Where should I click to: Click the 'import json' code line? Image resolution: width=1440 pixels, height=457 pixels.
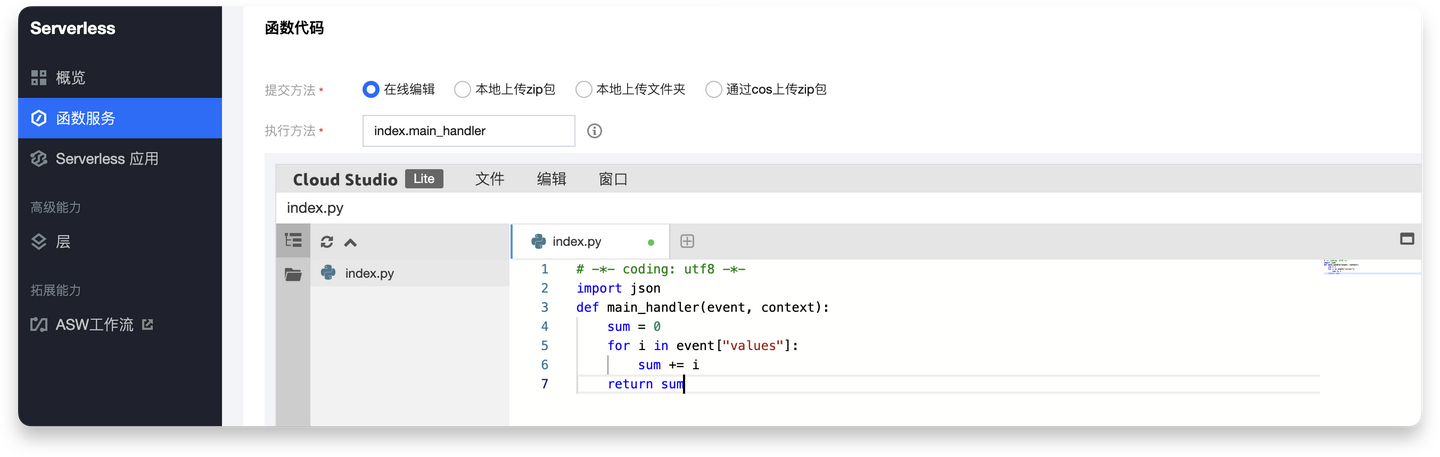(x=618, y=288)
